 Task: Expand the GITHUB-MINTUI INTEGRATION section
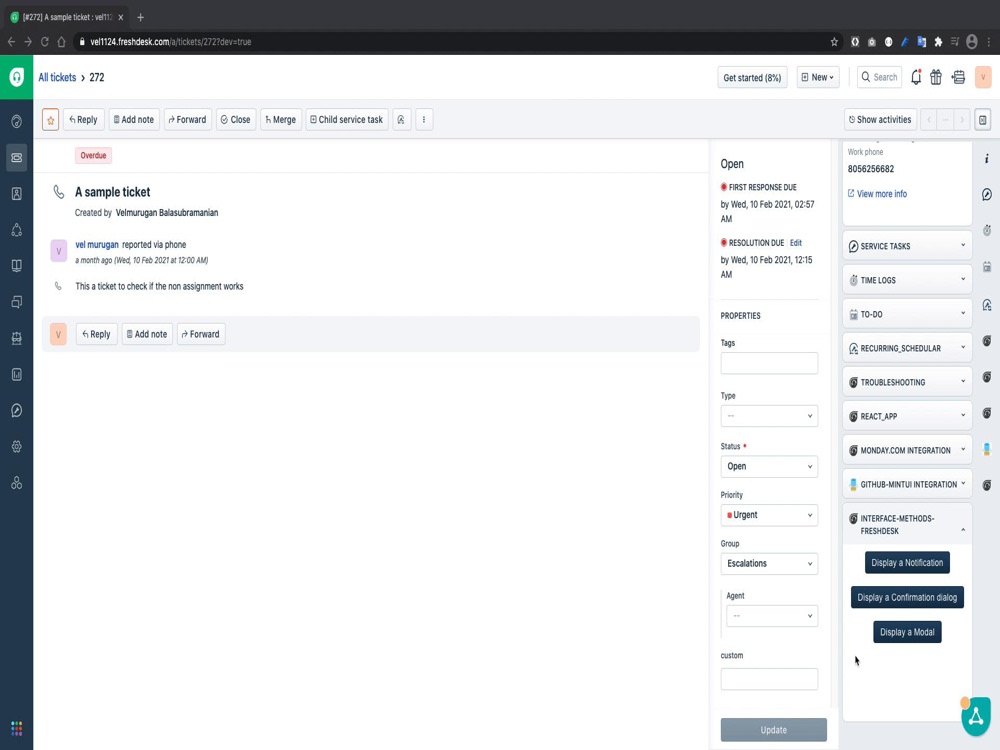click(907, 484)
